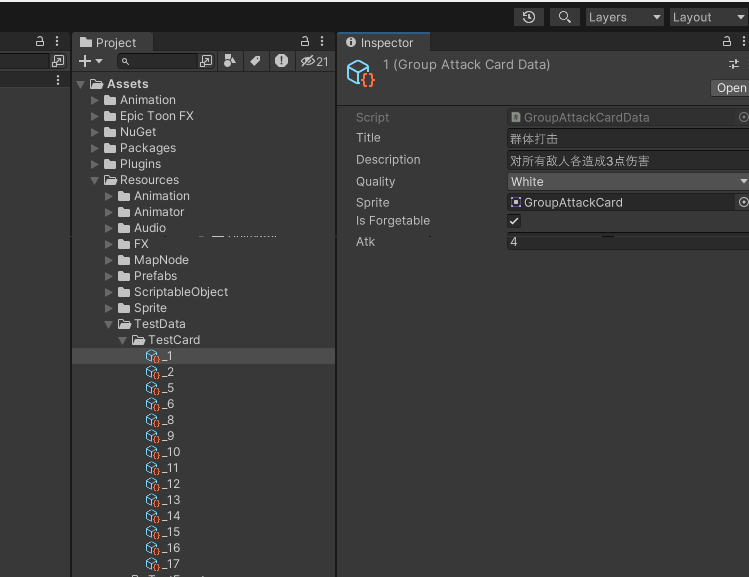Collapse the TestCard folder
Image resolution: width=749 pixels, height=577 pixels.
(123, 340)
